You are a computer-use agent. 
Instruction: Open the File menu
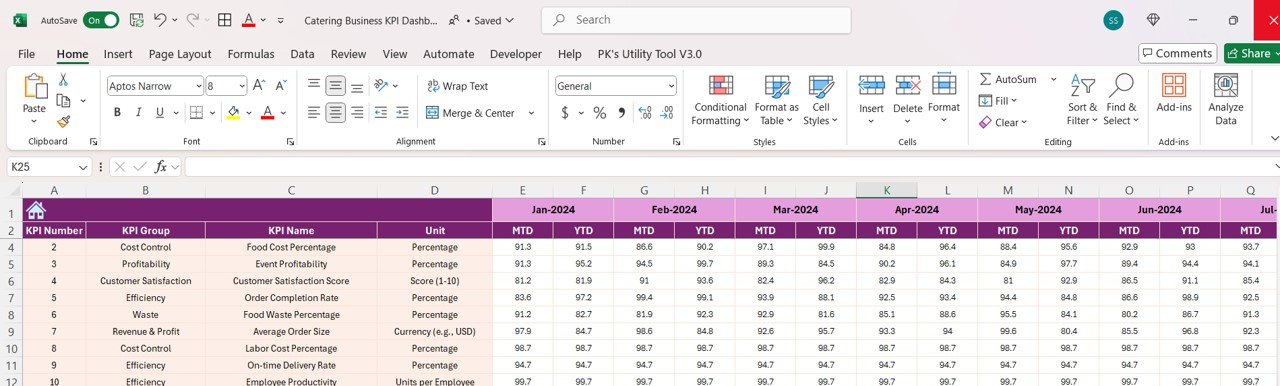point(26,54)
